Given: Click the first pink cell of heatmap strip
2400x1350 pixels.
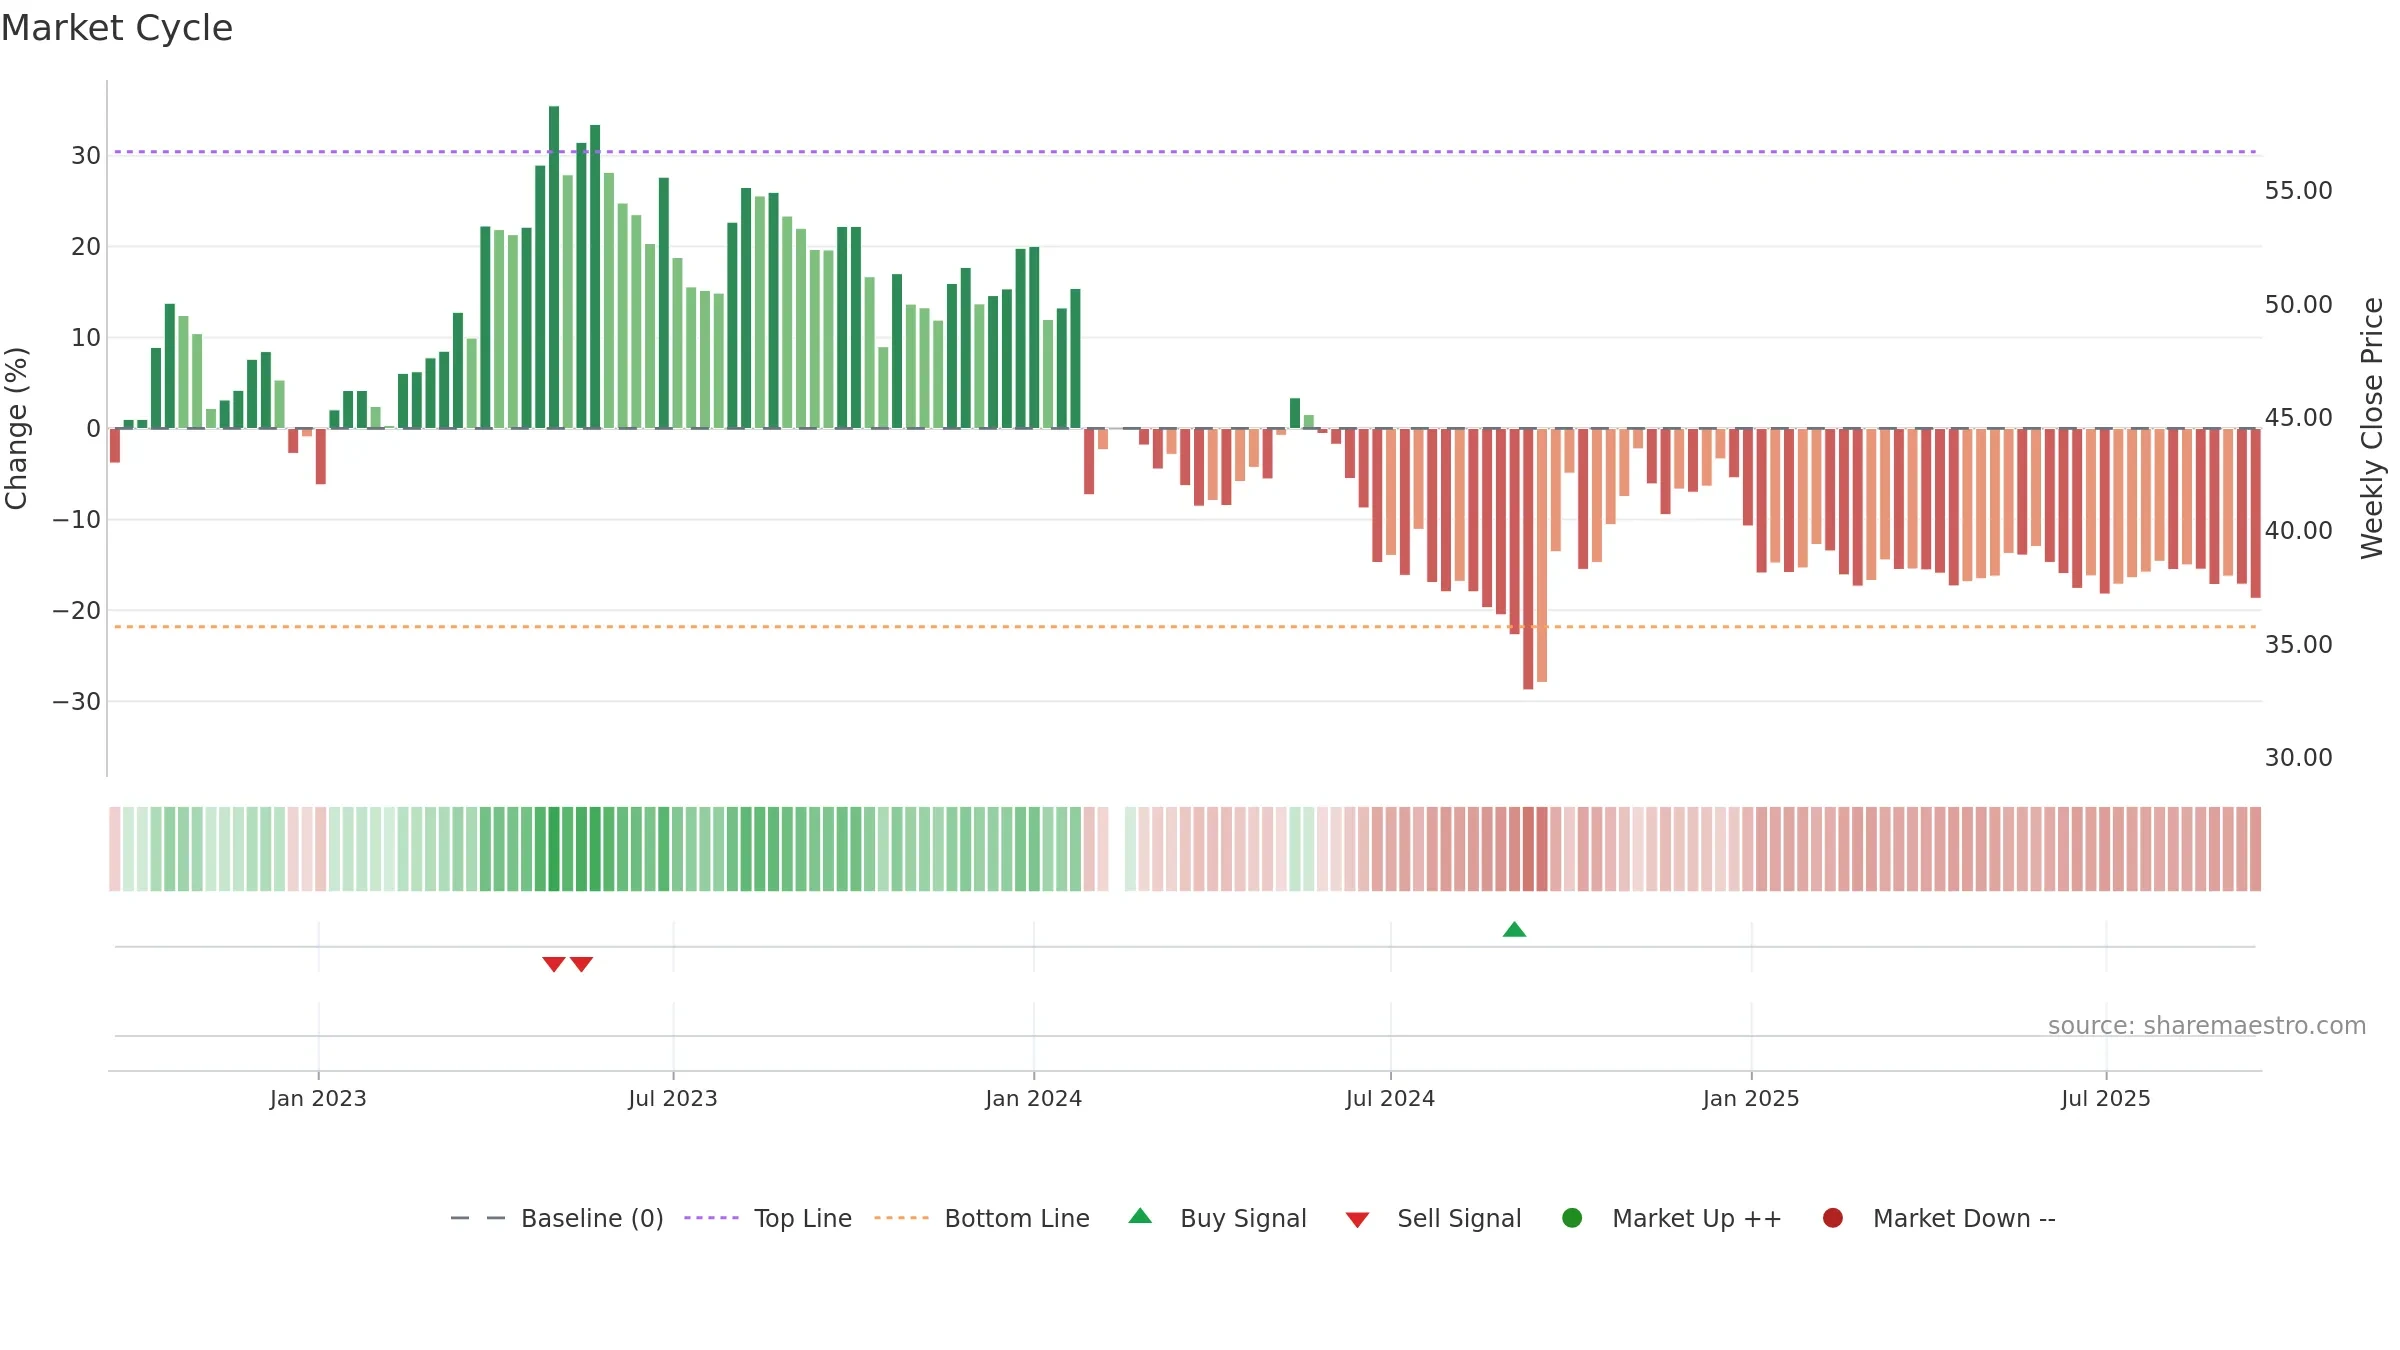Looking at the screenshot, I should (115, 849).
